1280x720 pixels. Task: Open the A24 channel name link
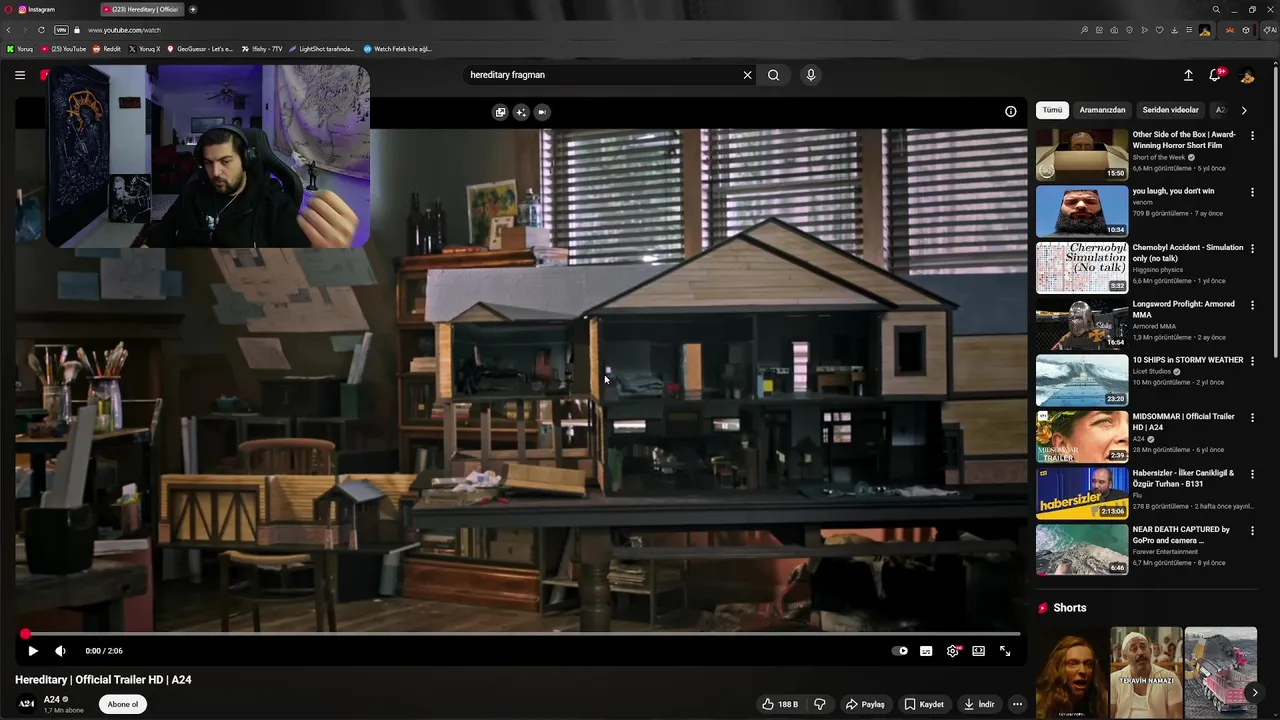[52, 699]
